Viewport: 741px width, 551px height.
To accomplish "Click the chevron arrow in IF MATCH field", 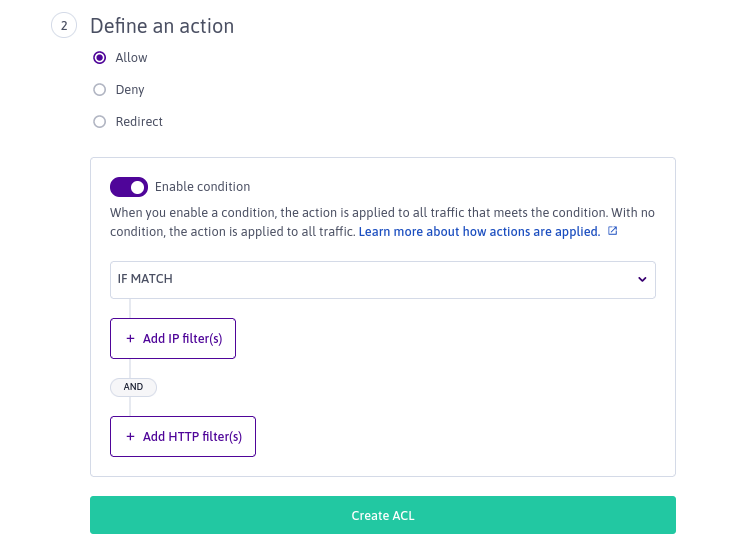I will coord(642,280).
